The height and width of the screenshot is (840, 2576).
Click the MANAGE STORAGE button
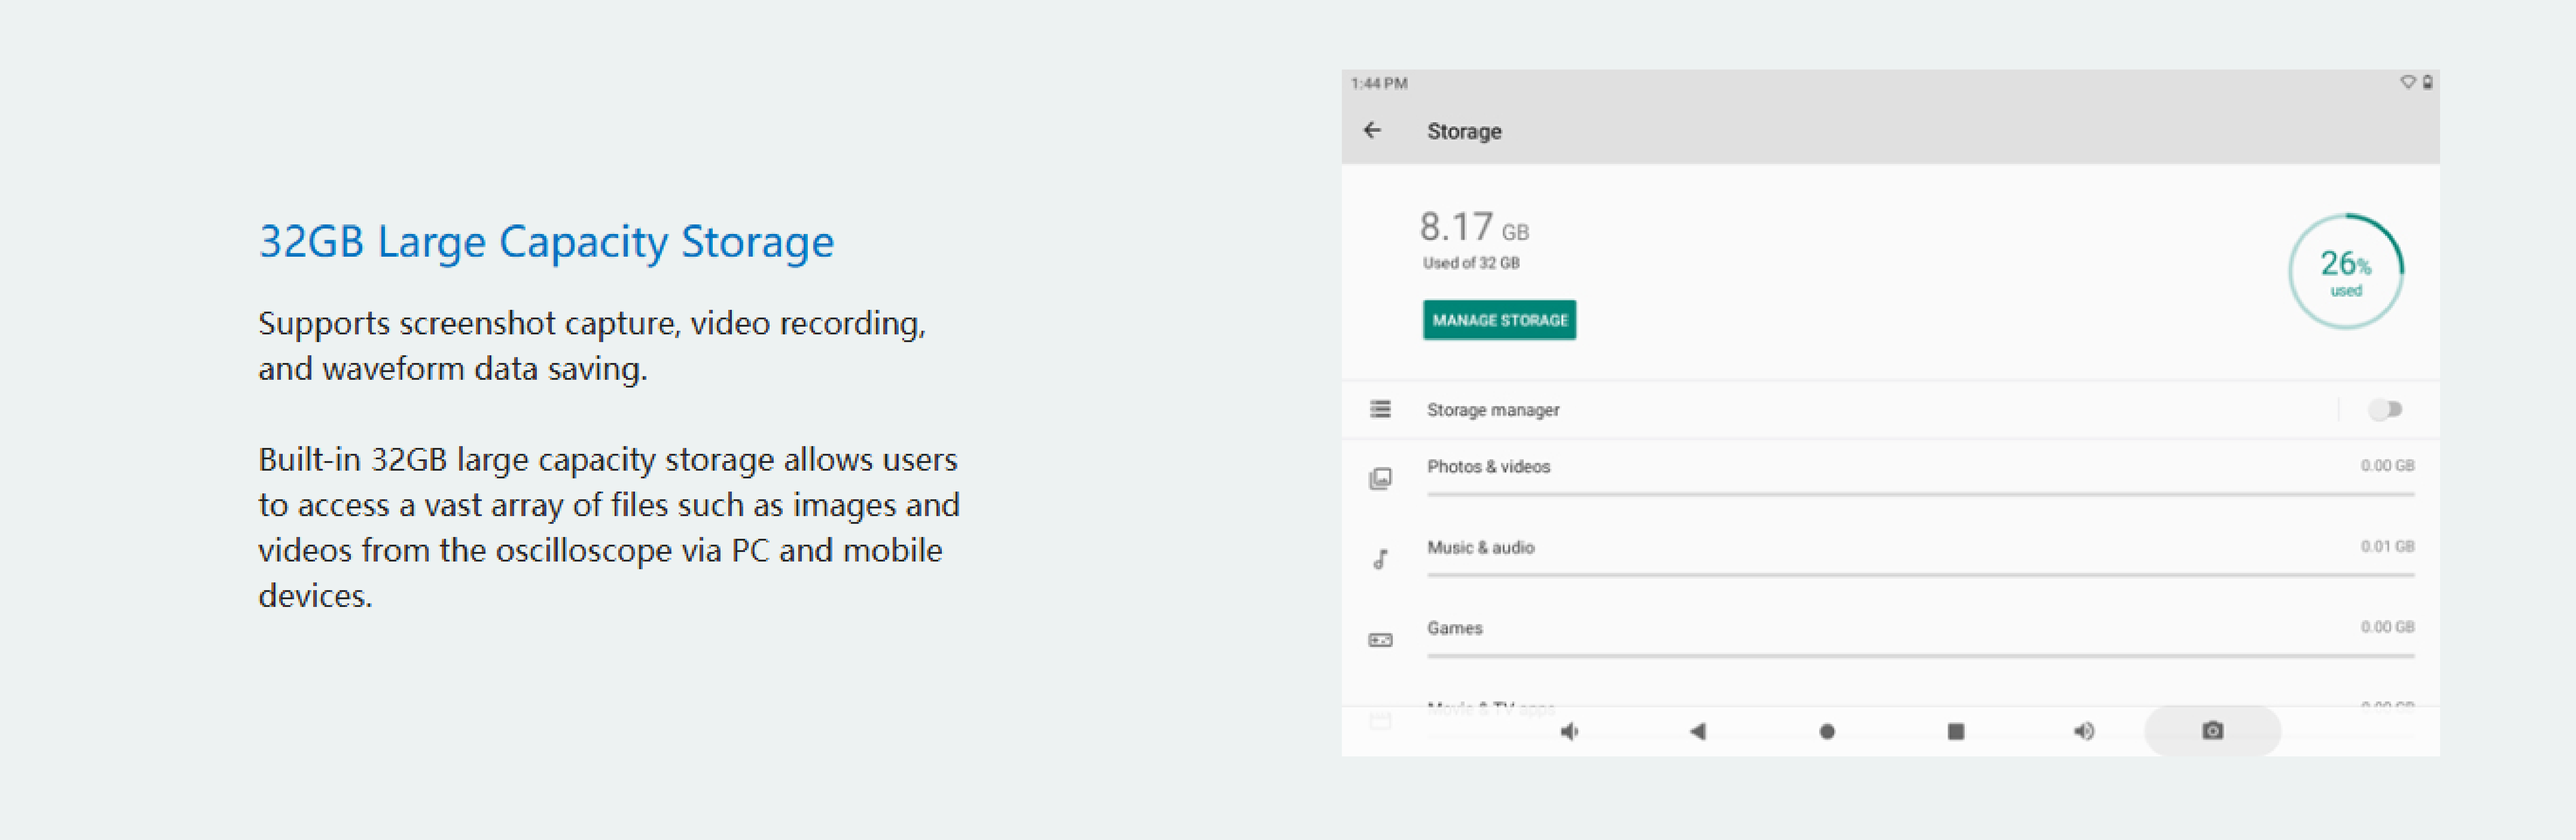[x=1499, y=320]
